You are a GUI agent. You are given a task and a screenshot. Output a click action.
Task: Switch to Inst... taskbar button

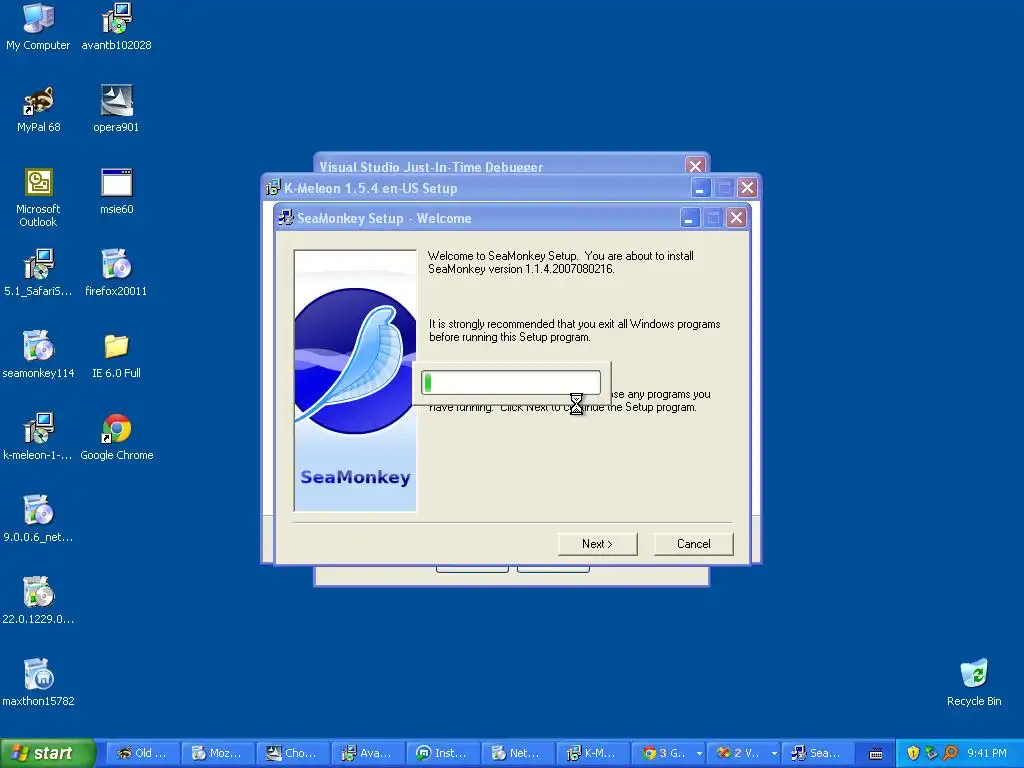pos(442,753)
